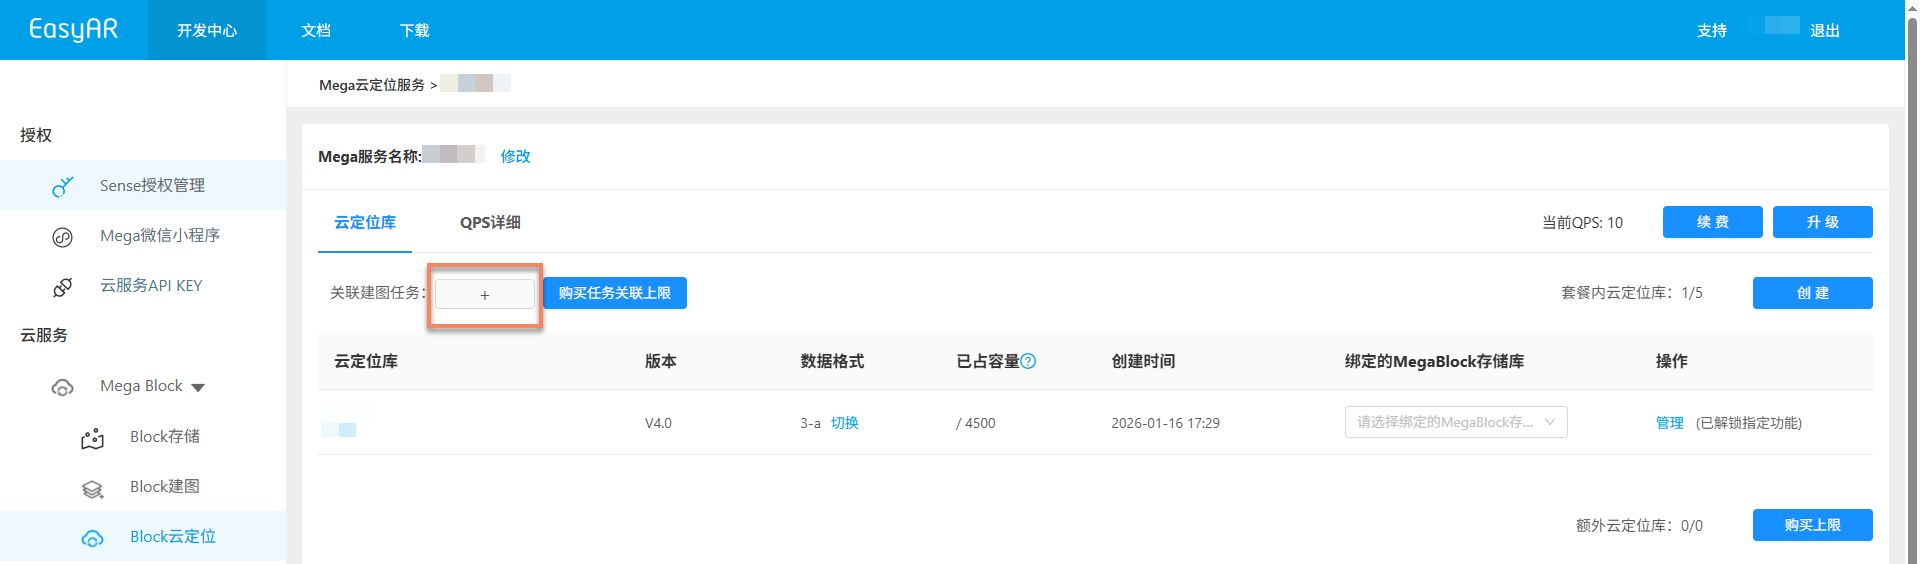
Task: Click the 修改 link beside service name
Action: tap(515, 156)
